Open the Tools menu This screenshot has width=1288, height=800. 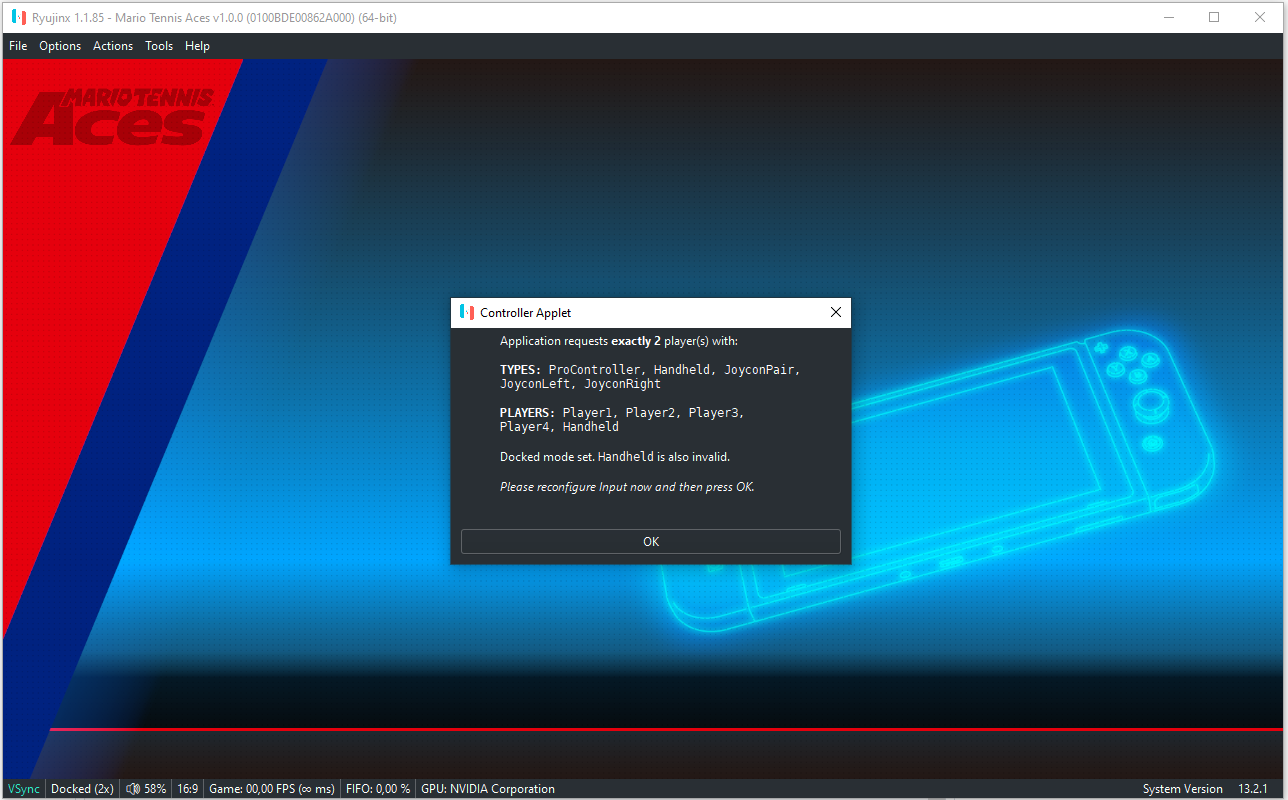159,46
